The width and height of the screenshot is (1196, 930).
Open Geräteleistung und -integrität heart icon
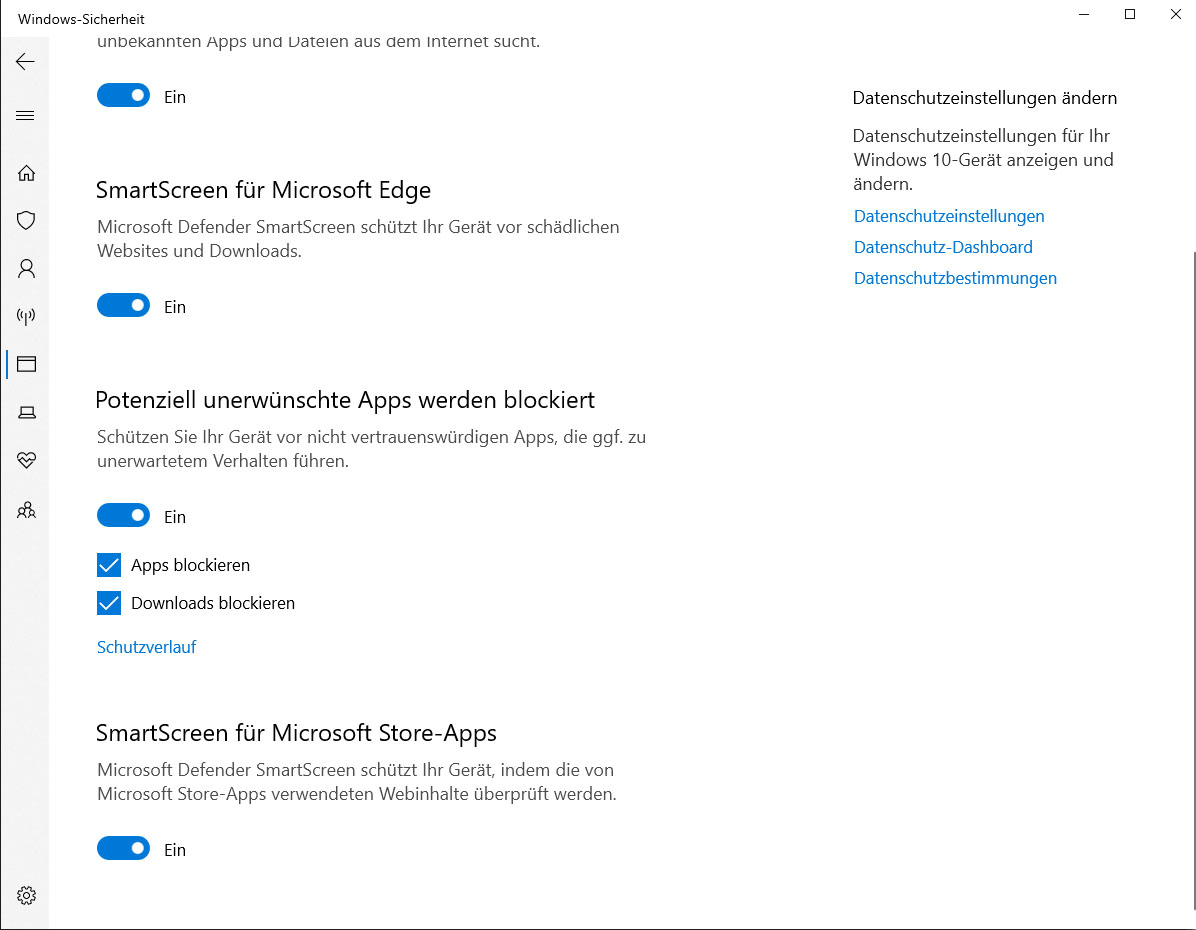26,460
